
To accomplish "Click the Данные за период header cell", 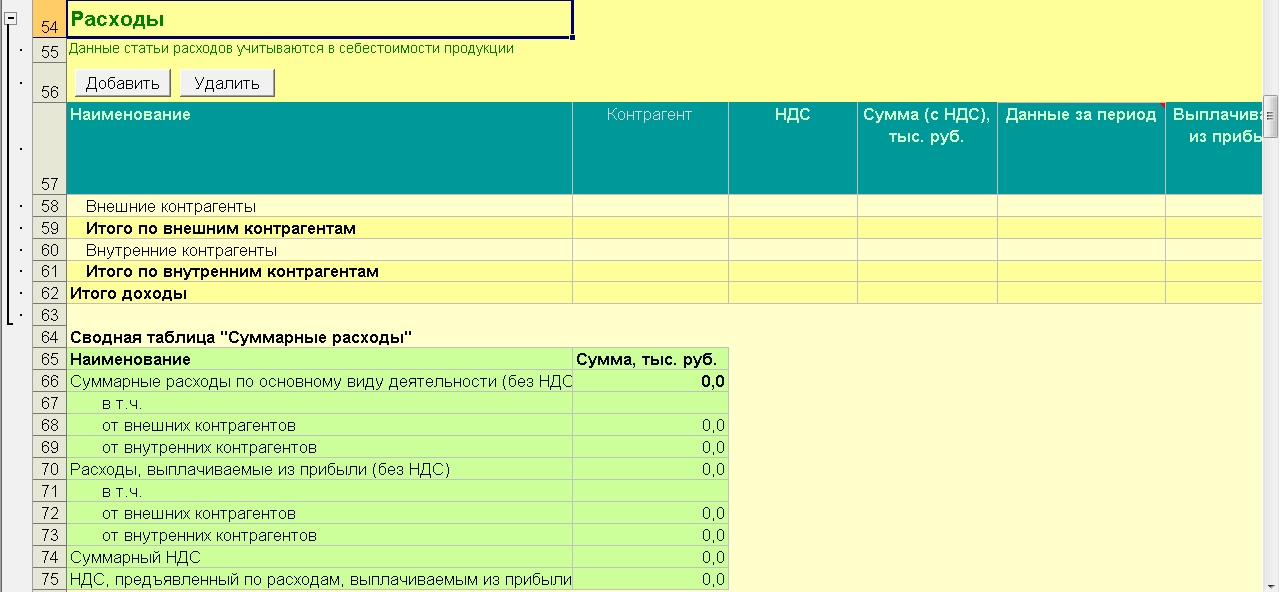I will coord(1080,147).
